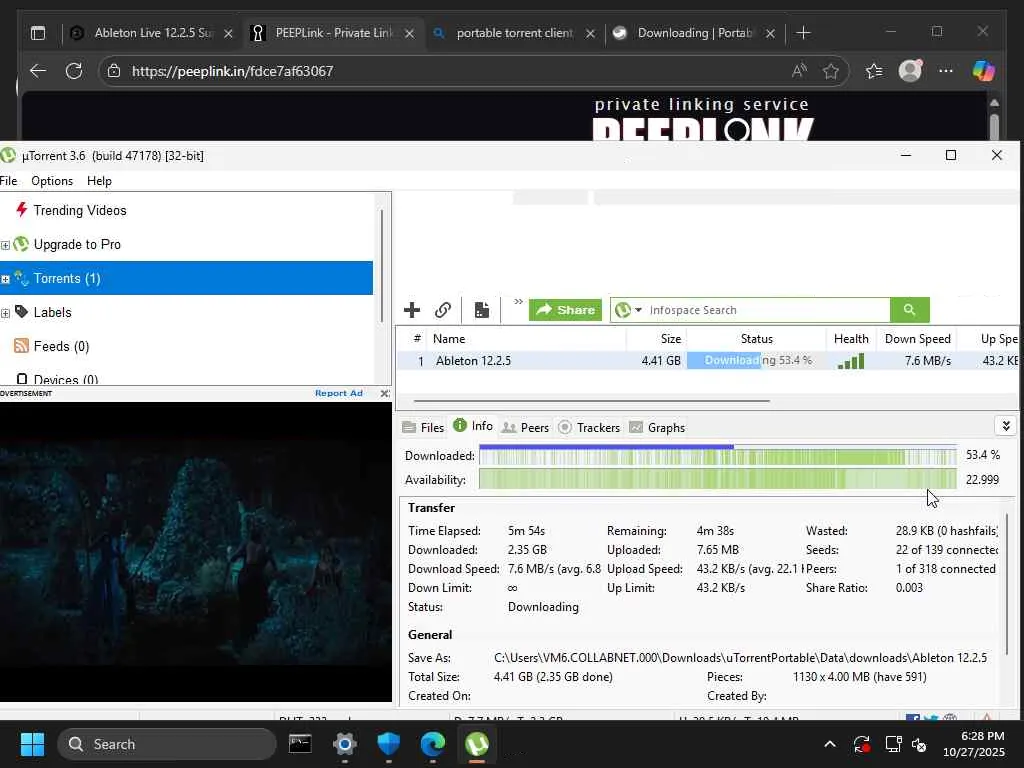Click the Availability pieces bar

click(718, 479)
